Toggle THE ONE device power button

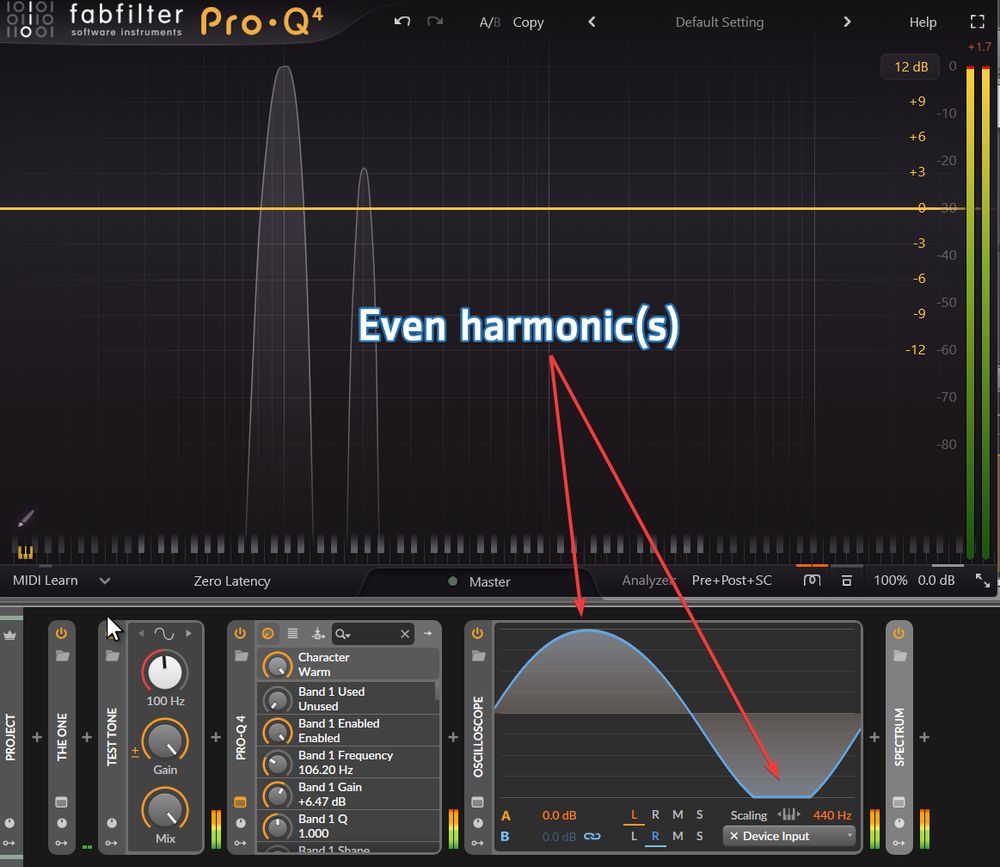pos(61,634)
